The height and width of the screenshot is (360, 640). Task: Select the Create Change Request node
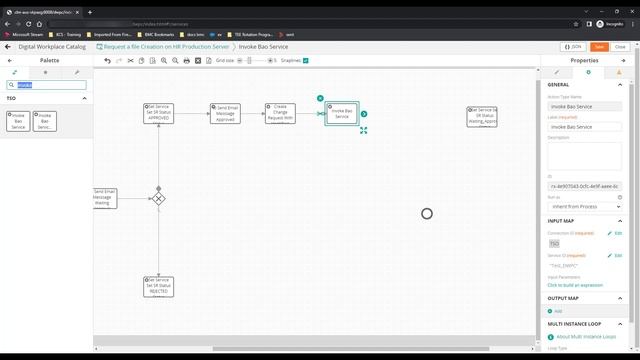(280, 113)
